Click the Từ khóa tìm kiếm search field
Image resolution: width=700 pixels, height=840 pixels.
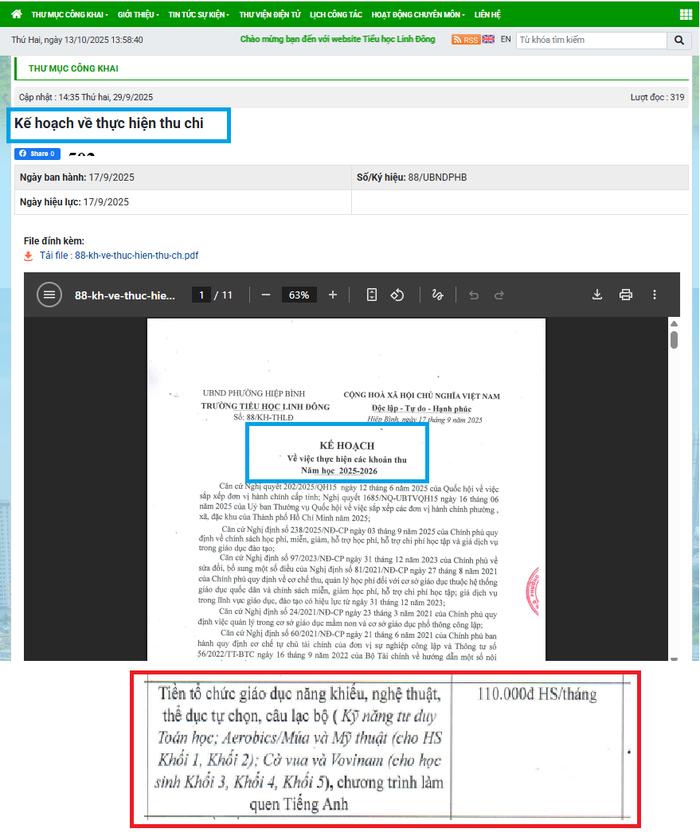[x=590, y=40]
